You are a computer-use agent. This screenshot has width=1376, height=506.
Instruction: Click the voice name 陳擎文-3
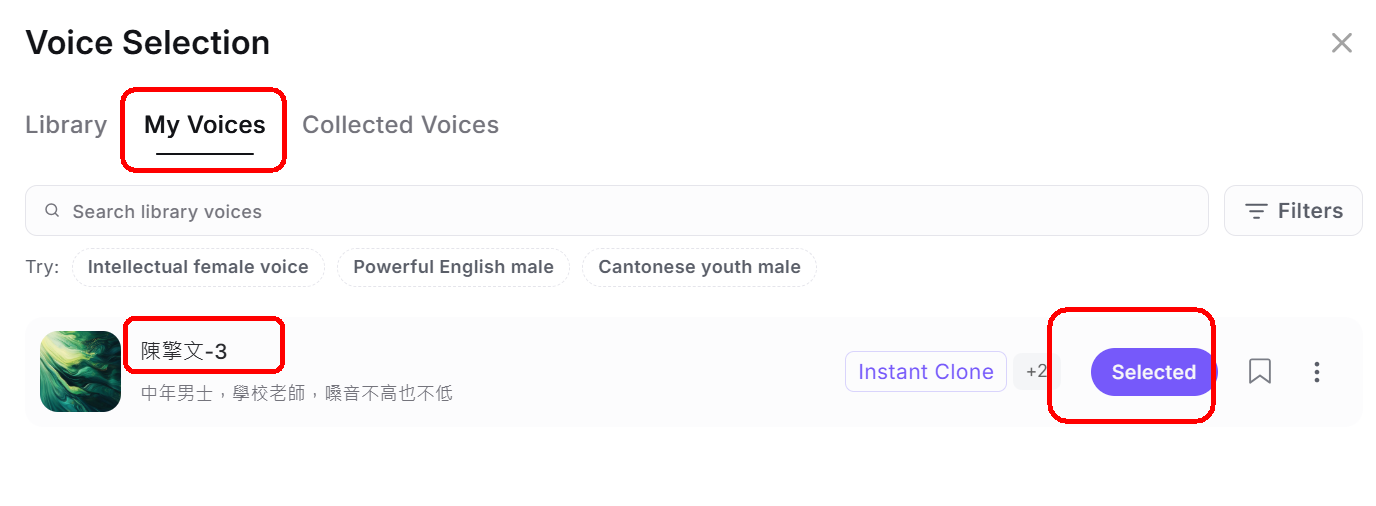pyautogui.click(x=184, y=351)
